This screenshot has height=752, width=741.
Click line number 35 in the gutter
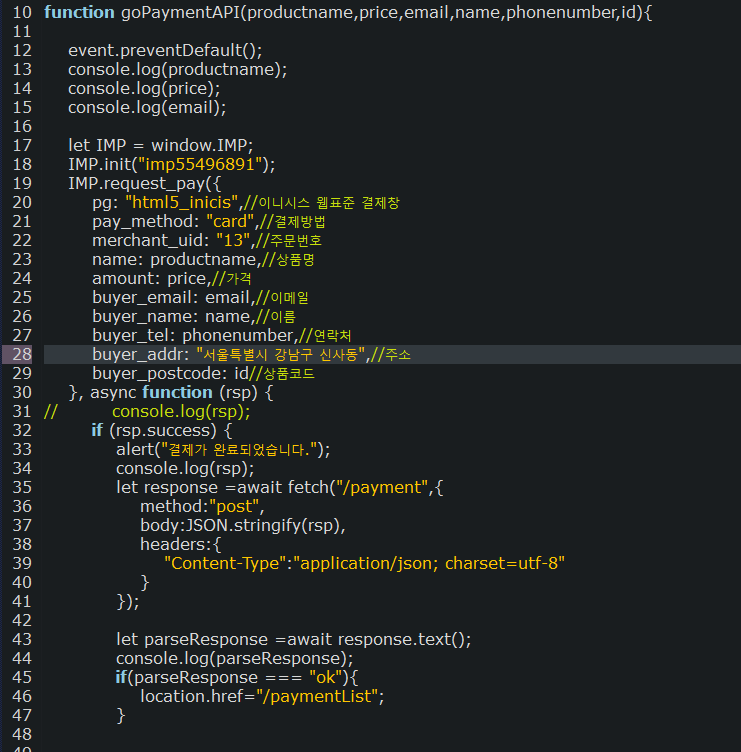coord(22,487)
